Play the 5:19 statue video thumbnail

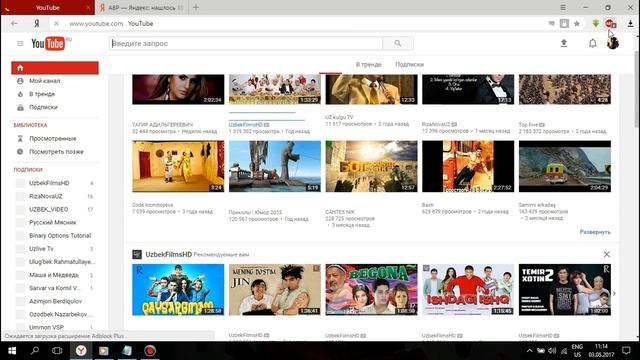pos(275,166)
